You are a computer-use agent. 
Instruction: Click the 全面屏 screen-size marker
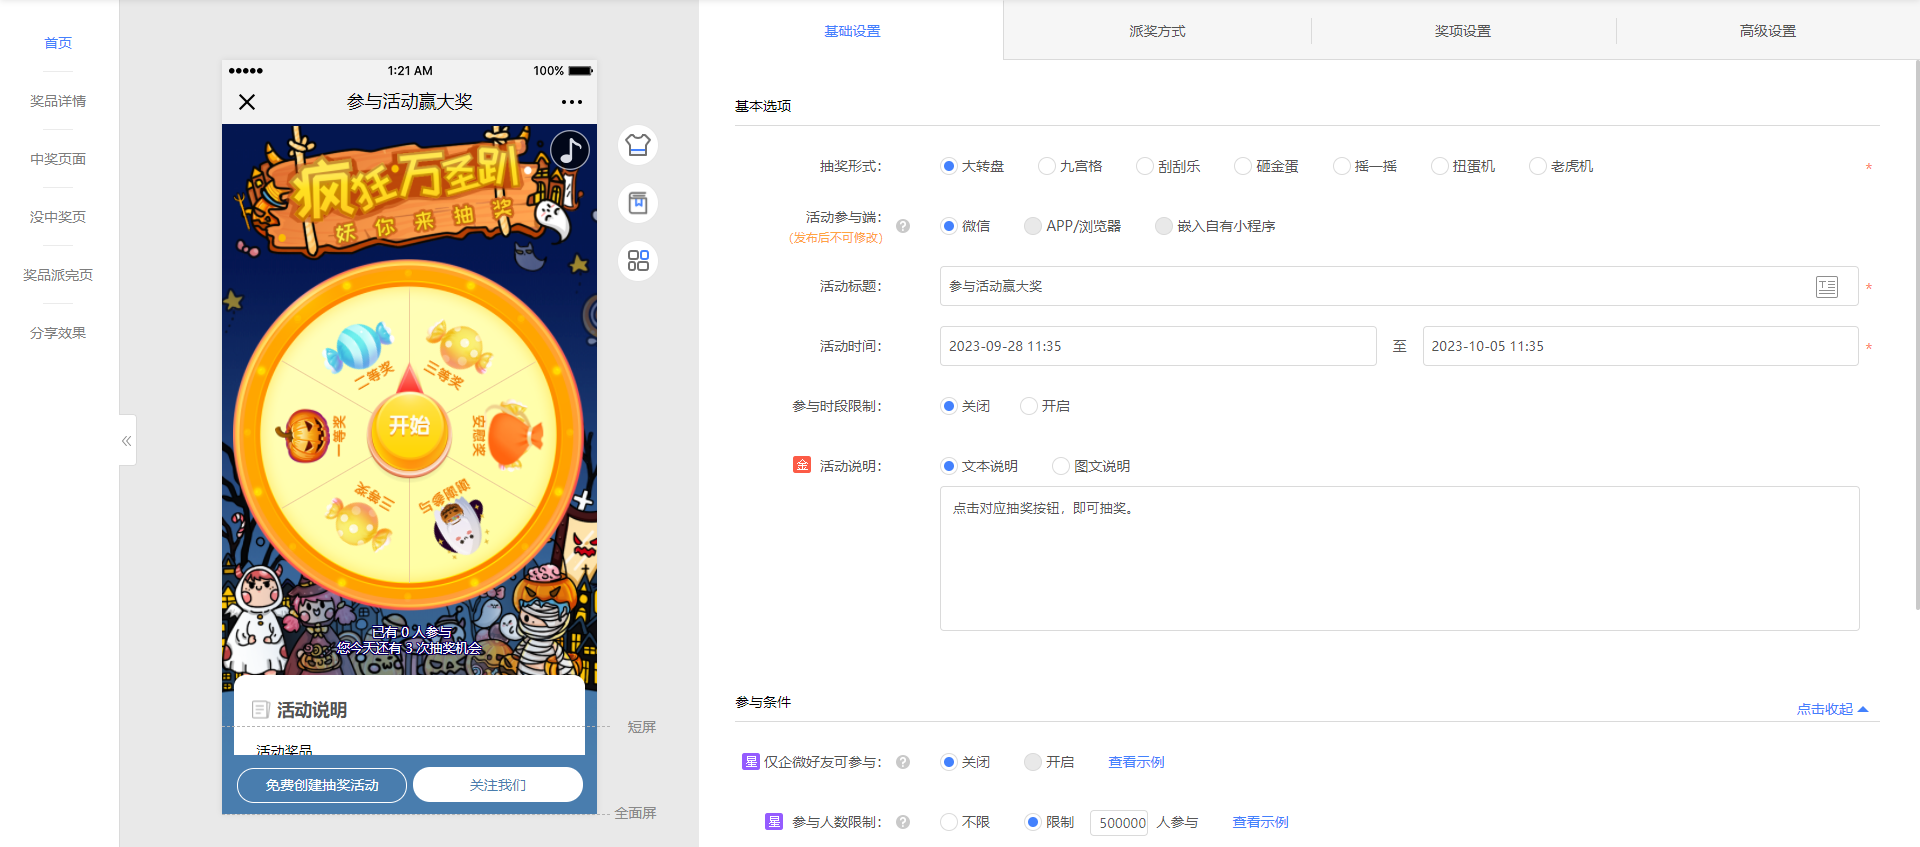[x=635, y=813]
